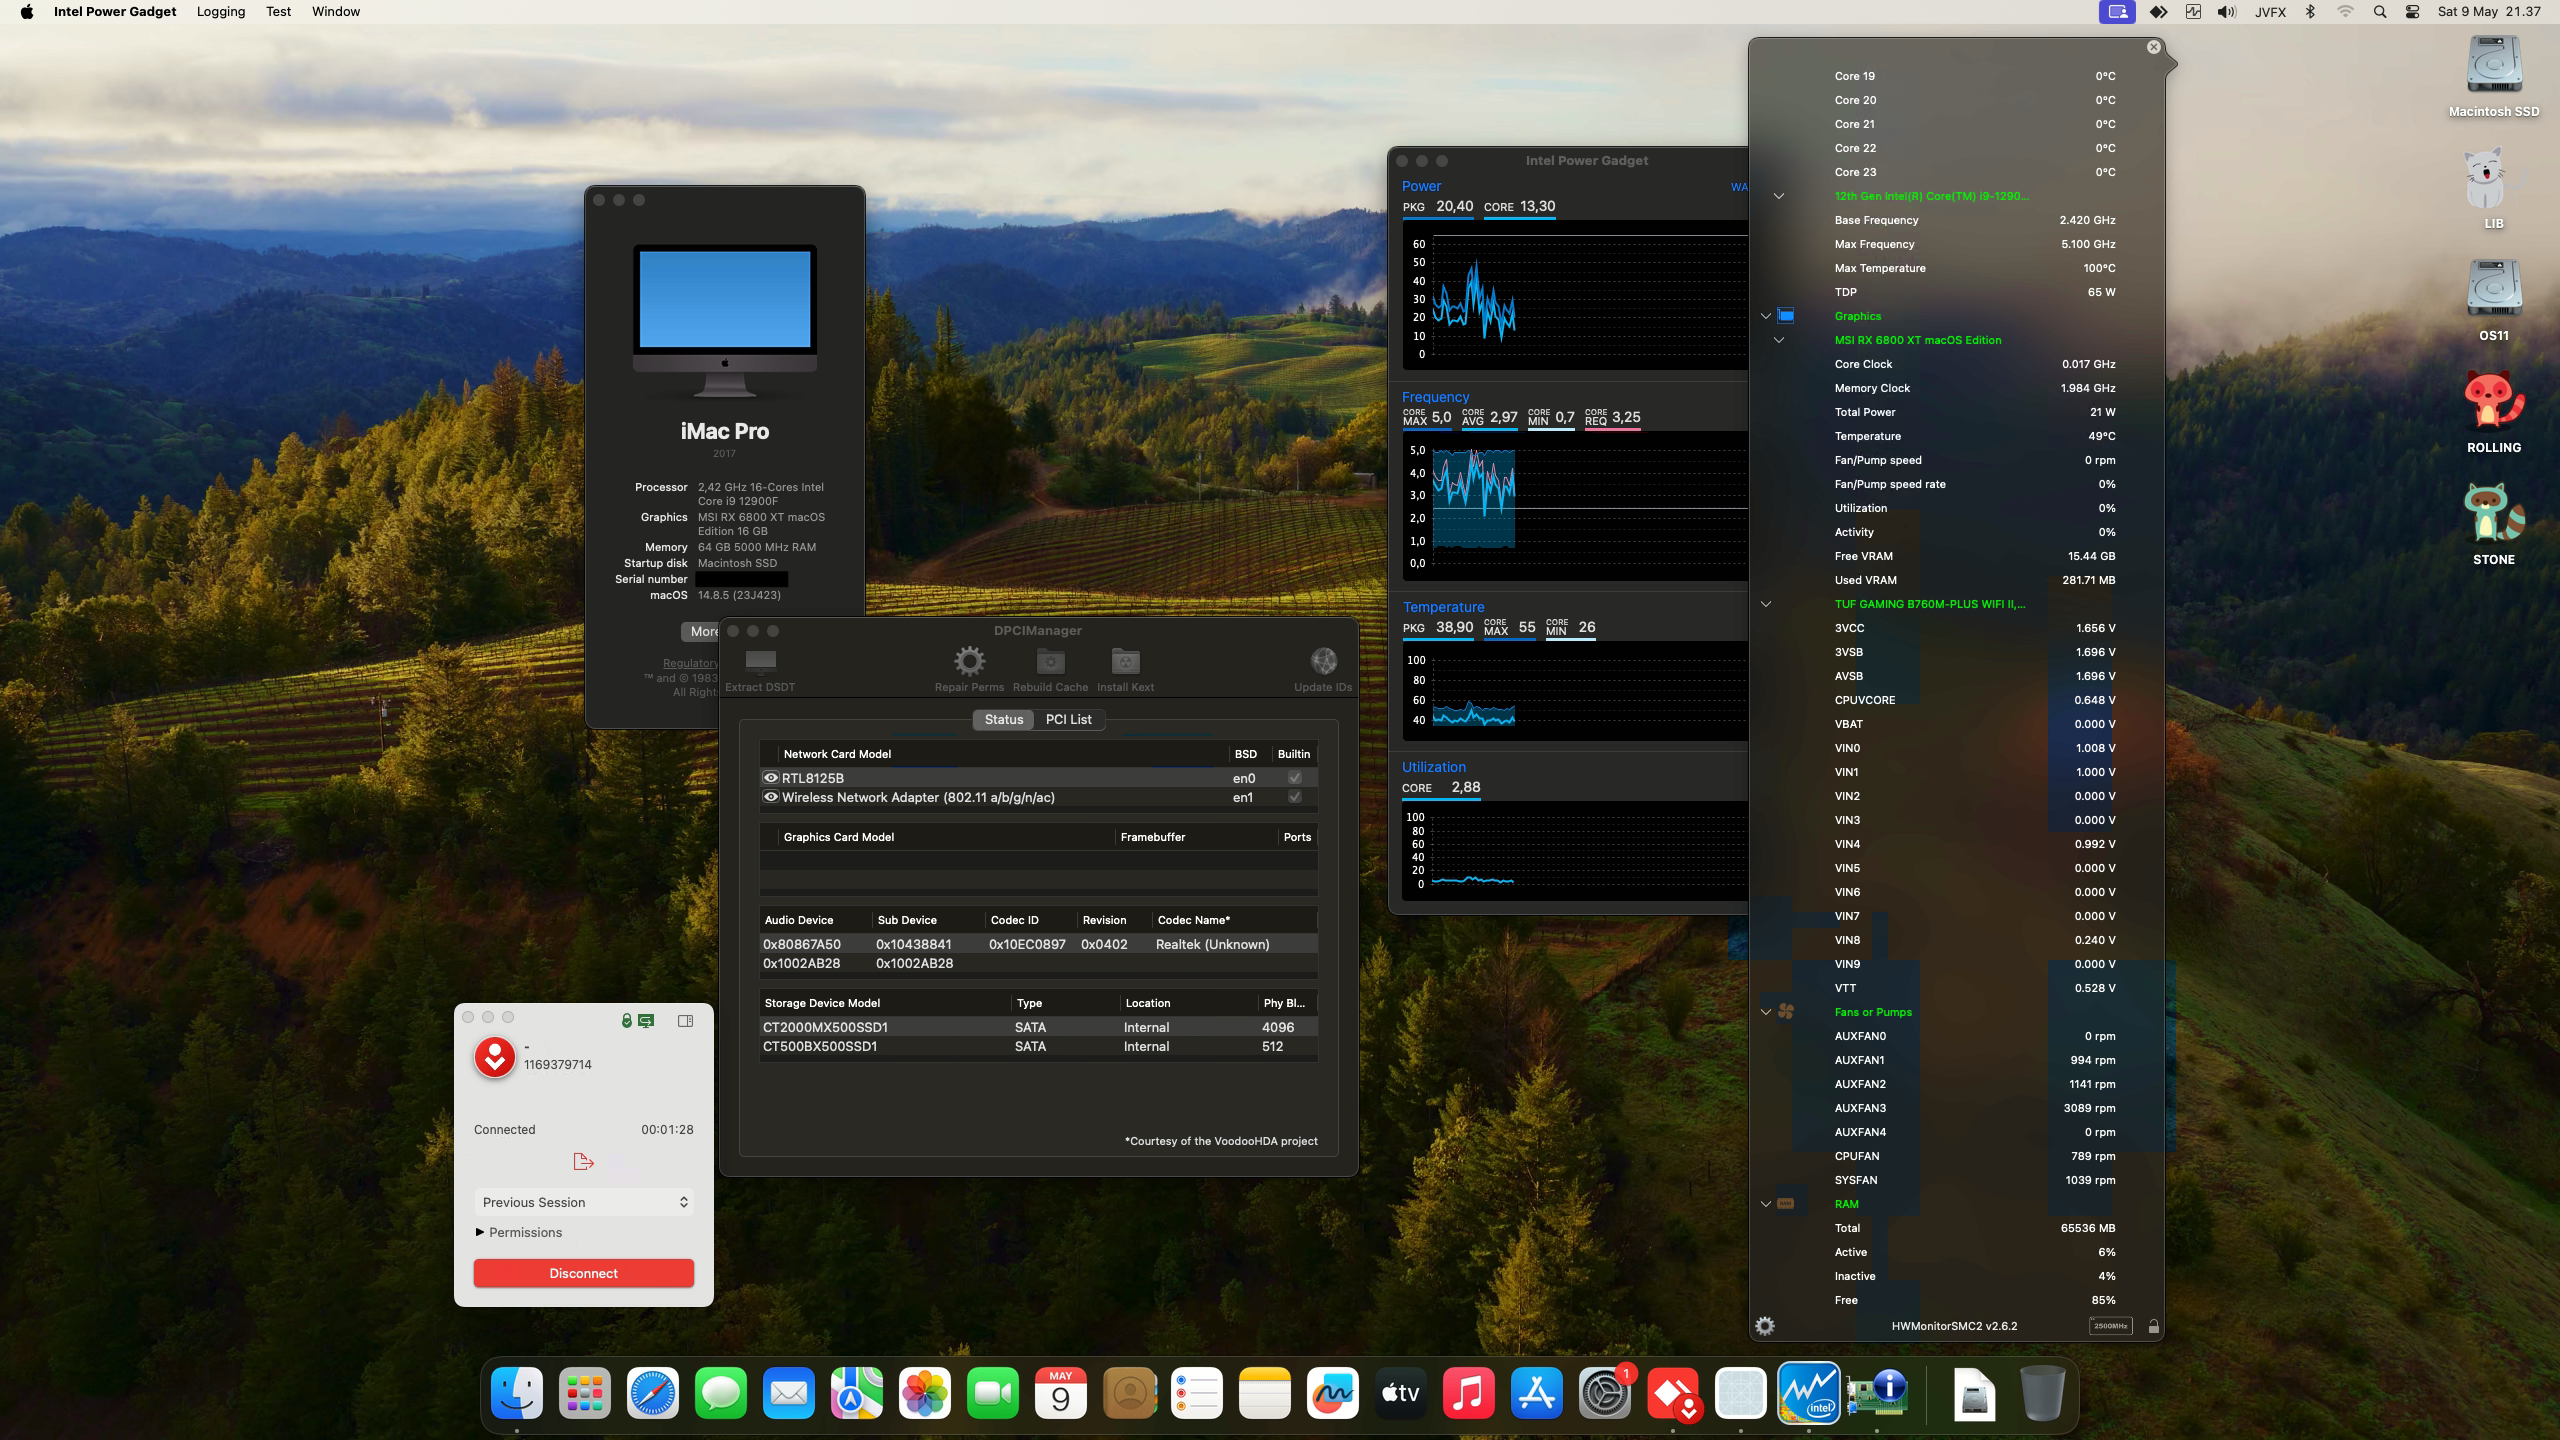2560x1440 pixels.
Task: Click Rebuild Cache icon in DPCIManager
Action: click(1050, 661)
